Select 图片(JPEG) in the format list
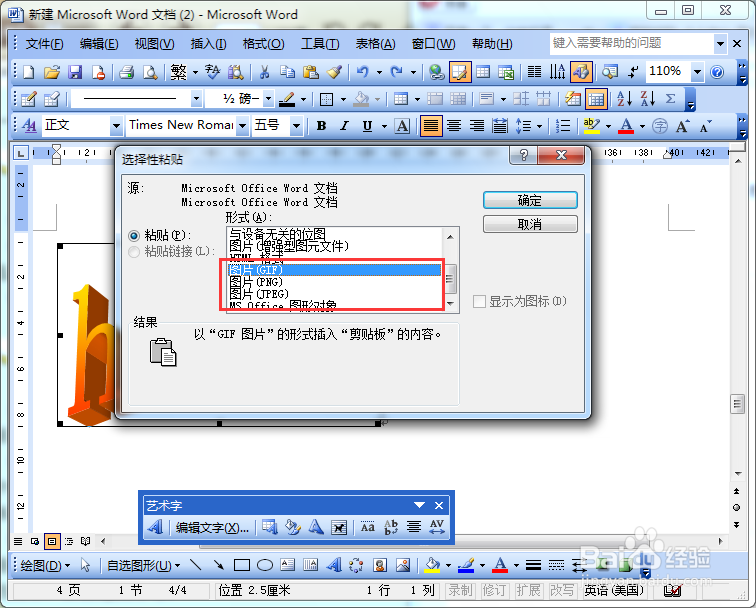This screenshot has height=608, width=756. (335, 294)
